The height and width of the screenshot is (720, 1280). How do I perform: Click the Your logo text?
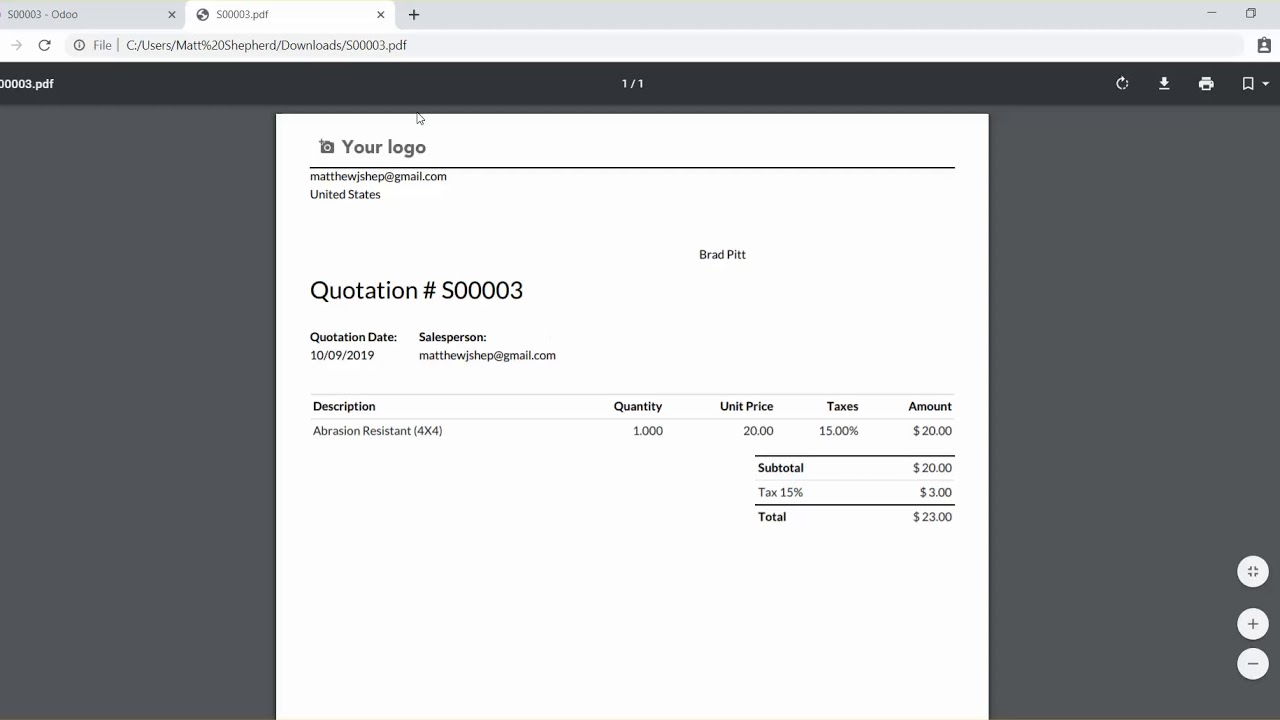point(384,147)
